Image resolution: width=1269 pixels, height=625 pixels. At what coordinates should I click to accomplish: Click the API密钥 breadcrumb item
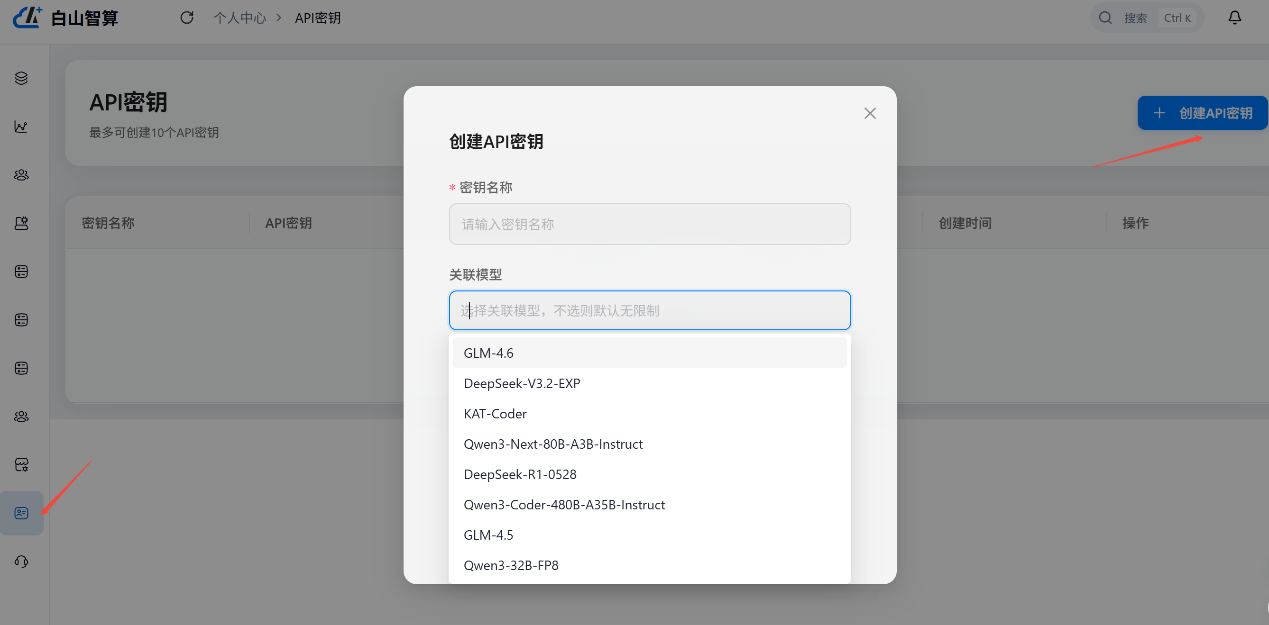[318, 18]
